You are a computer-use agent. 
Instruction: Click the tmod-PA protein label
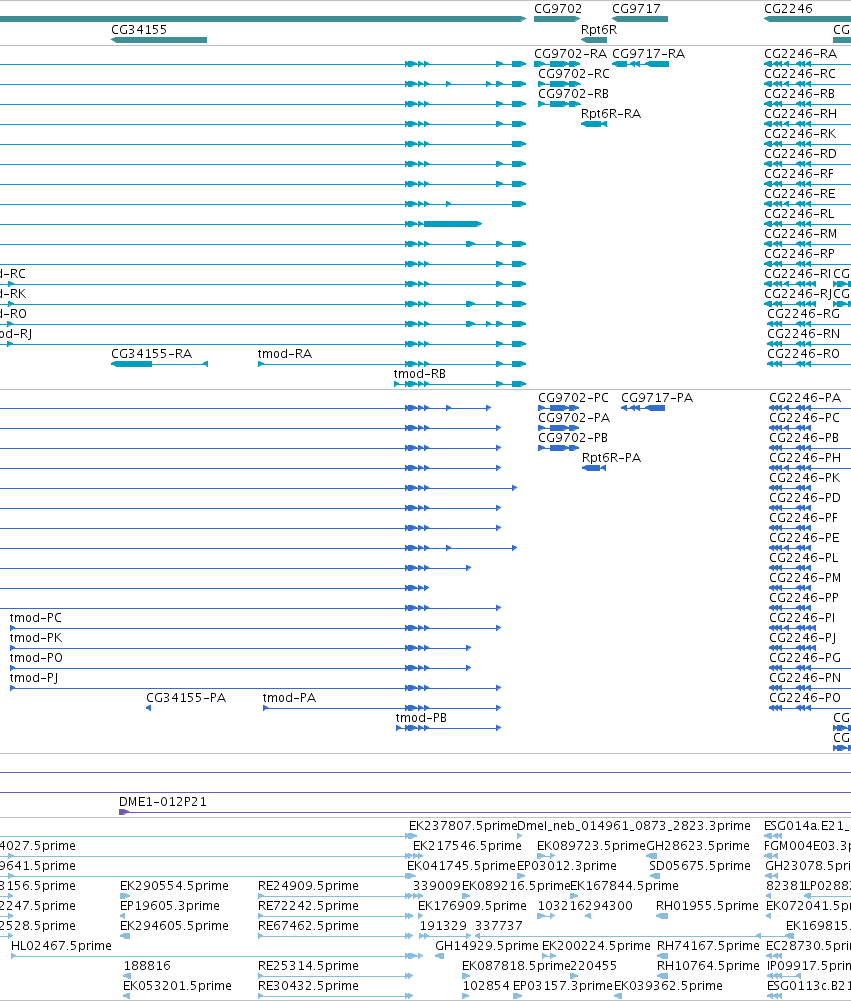pos(289,698)
